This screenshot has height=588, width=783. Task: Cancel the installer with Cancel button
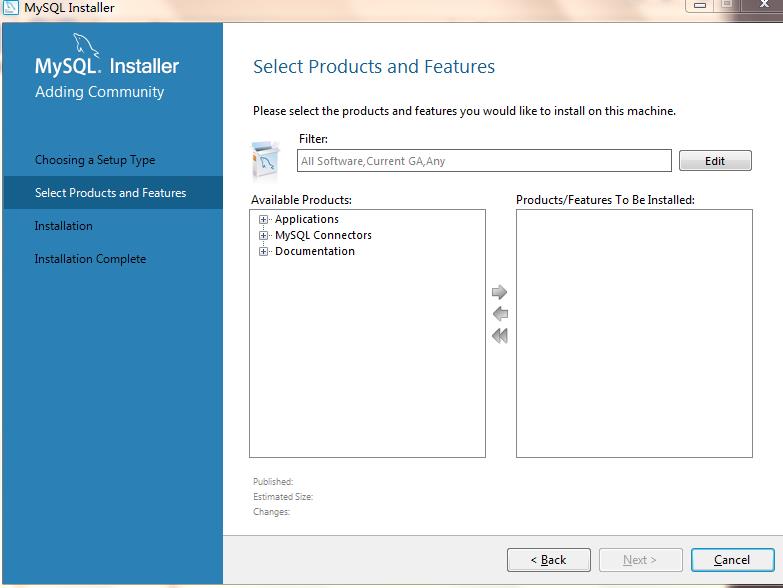click(733, 560)
